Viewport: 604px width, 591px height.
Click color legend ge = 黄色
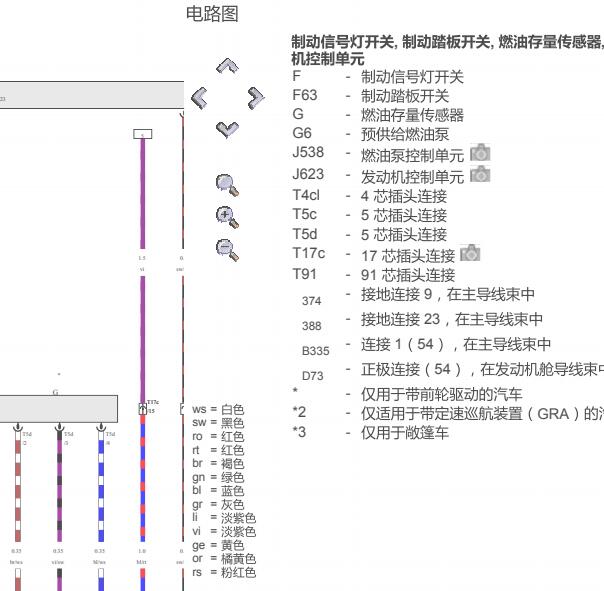[218, 545]
